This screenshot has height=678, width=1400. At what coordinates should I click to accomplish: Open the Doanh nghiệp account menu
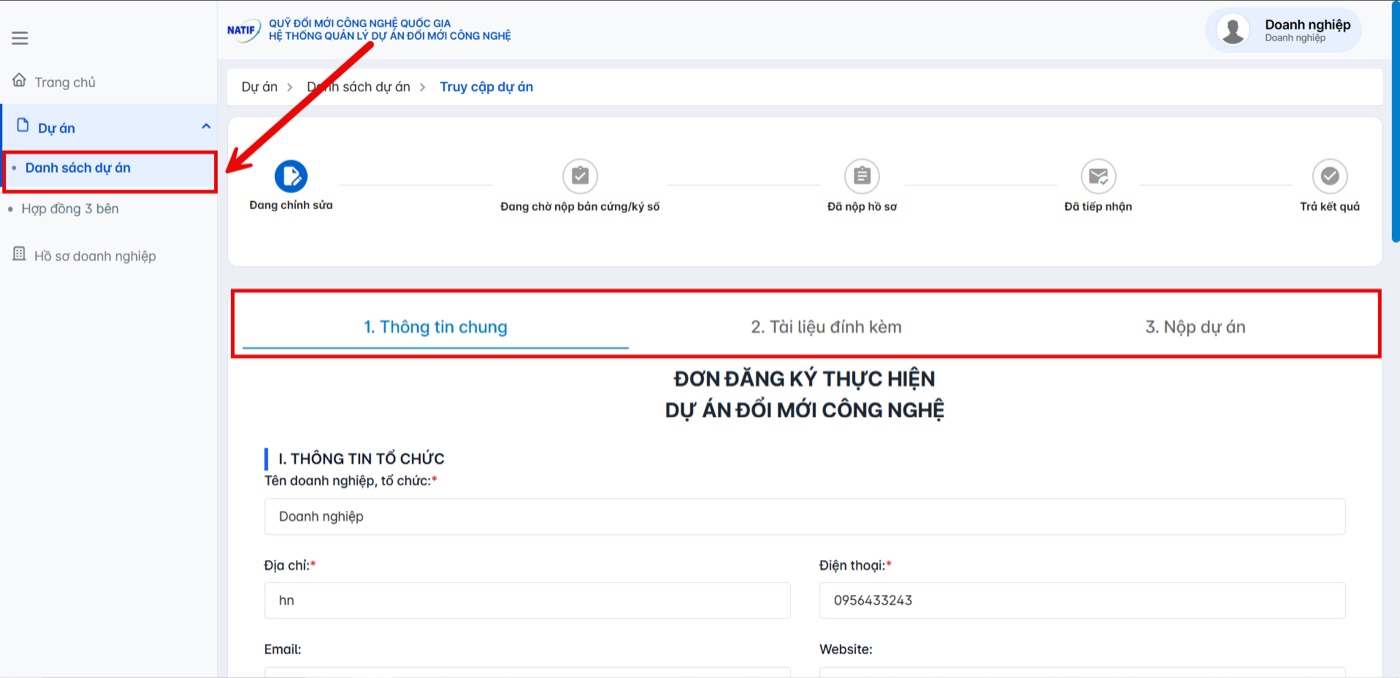tap(1283, 30)
